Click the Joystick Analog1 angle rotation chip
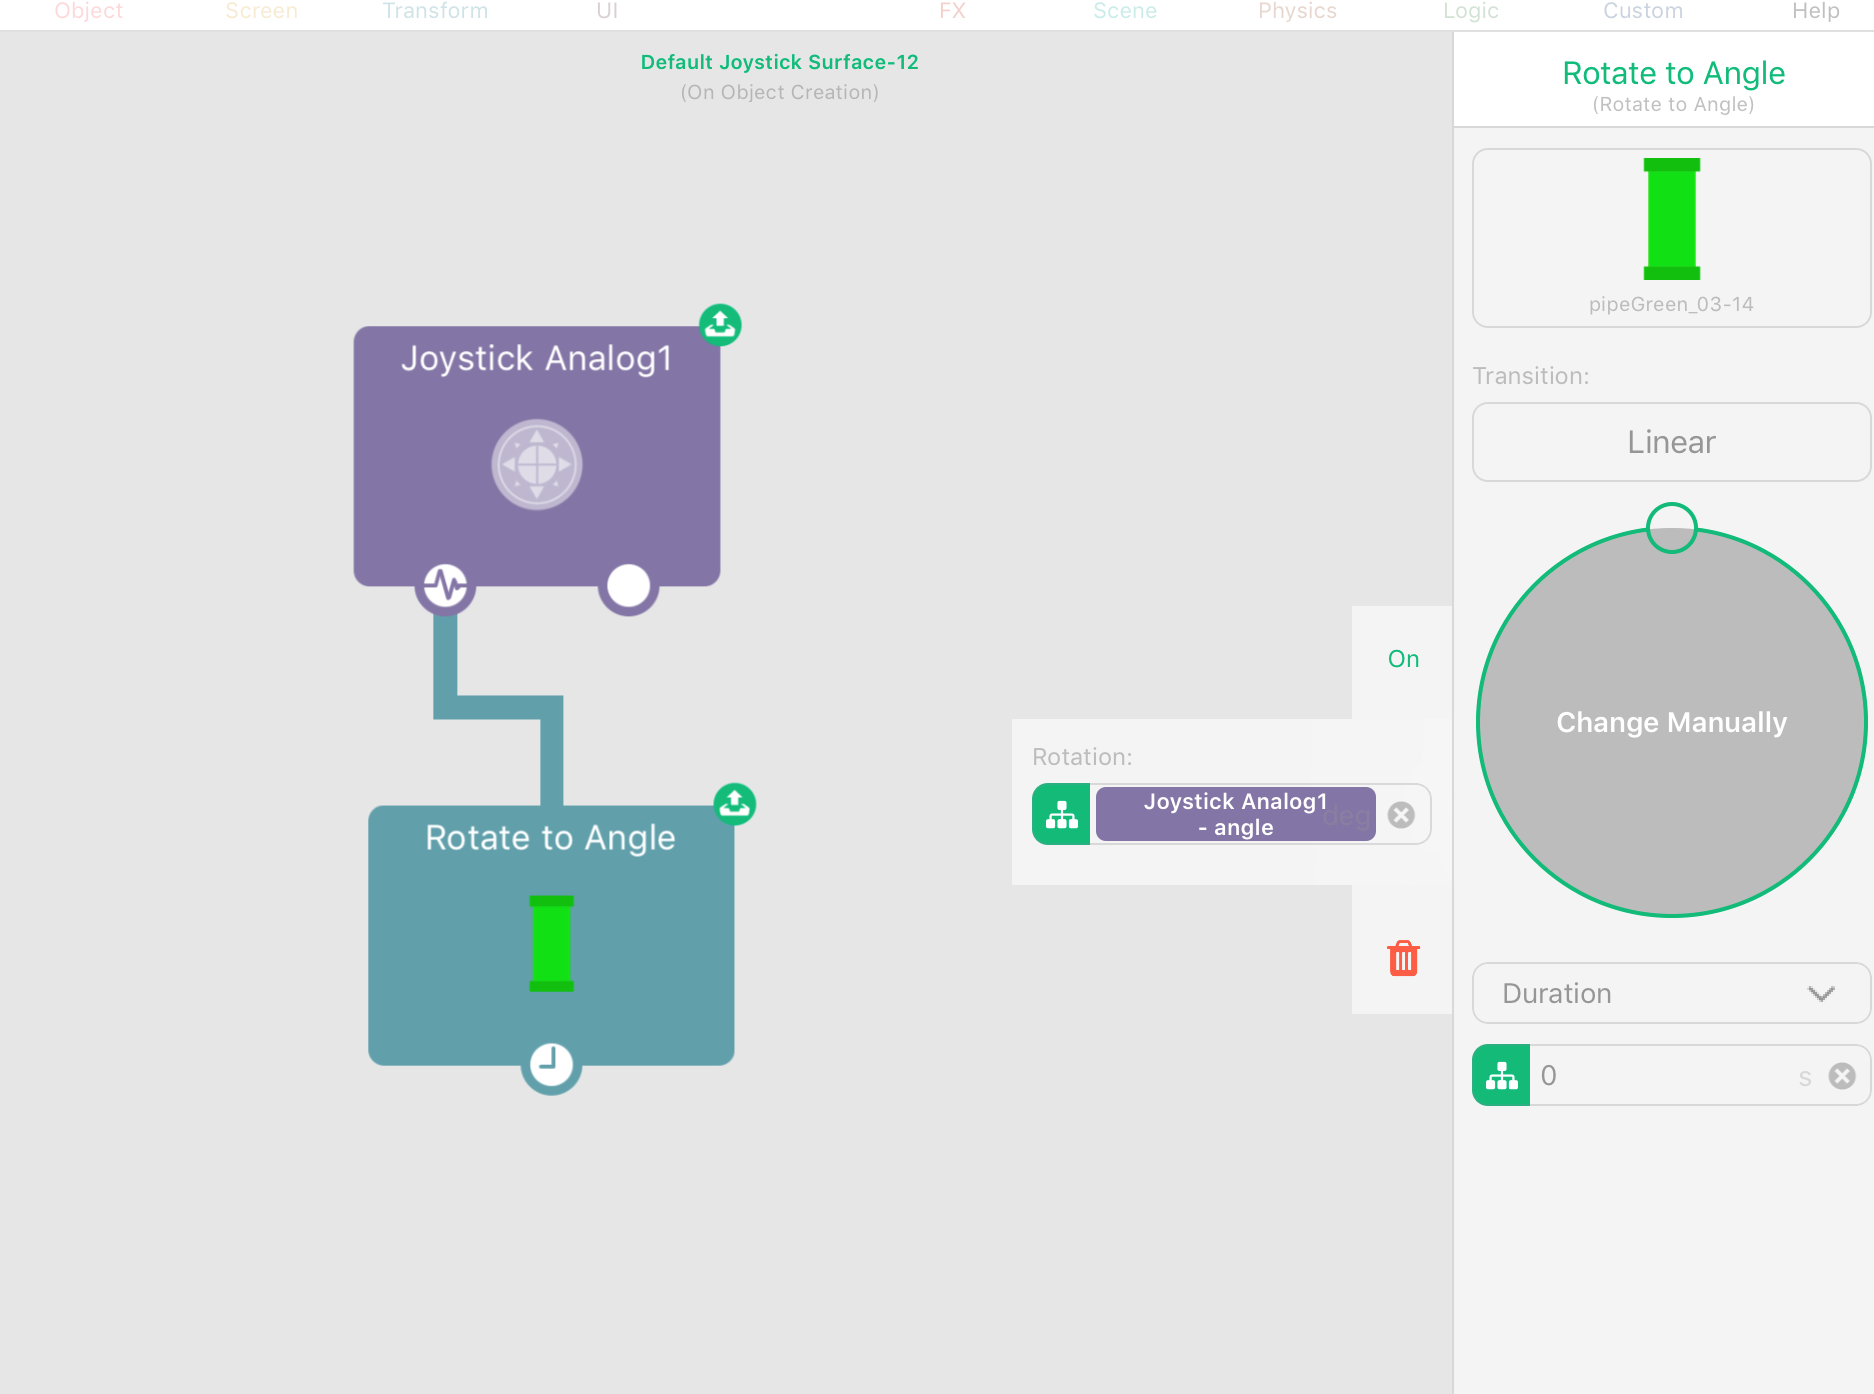Viewport: 1874px width, 1394px height. [x=1235, y=815]
